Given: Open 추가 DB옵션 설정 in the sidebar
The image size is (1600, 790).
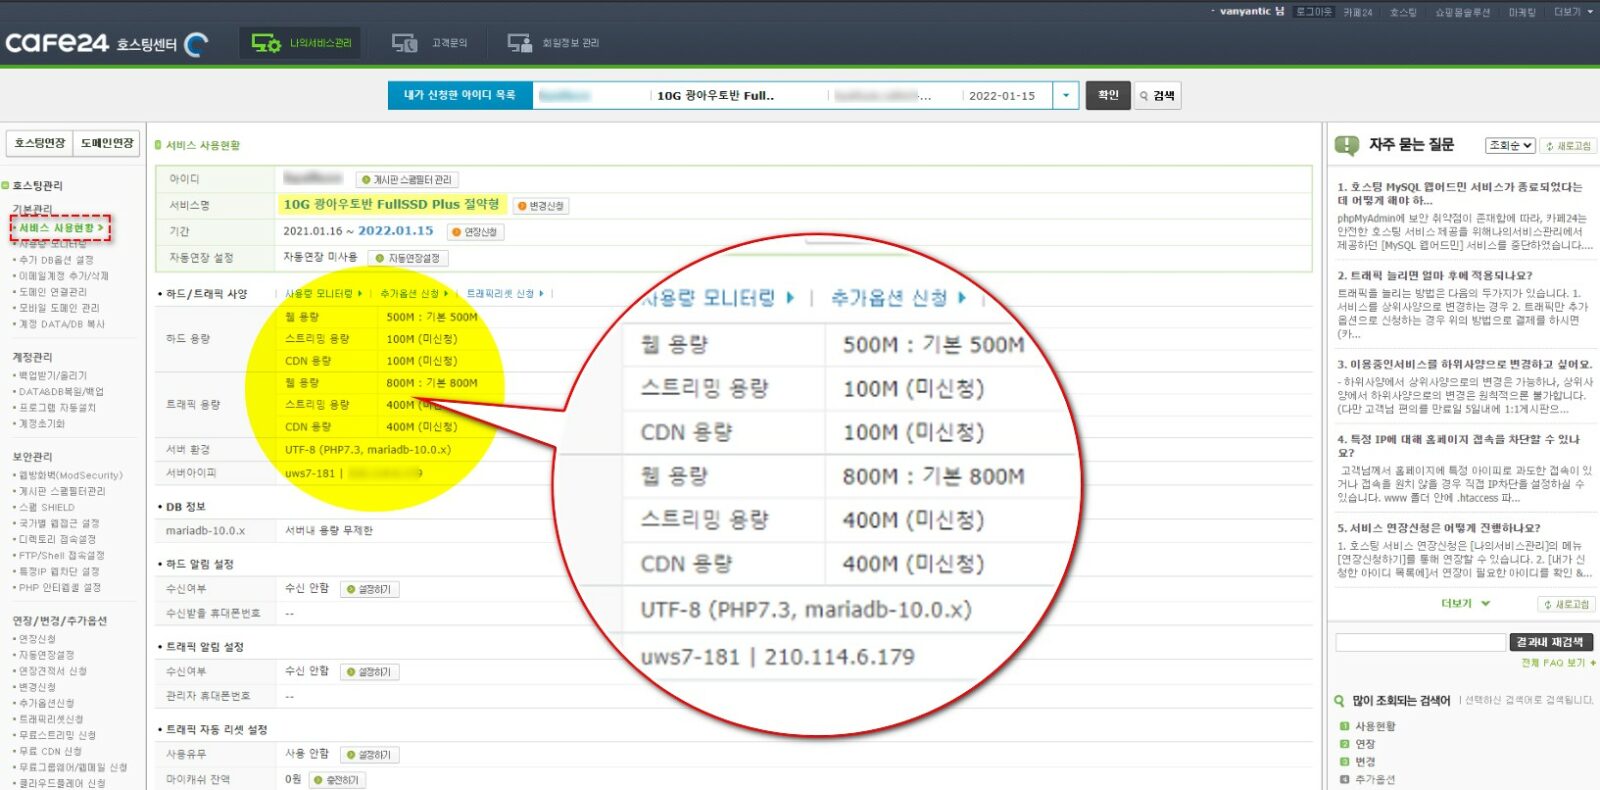Looking at the screenshot, I should click(x=56, y=260).
